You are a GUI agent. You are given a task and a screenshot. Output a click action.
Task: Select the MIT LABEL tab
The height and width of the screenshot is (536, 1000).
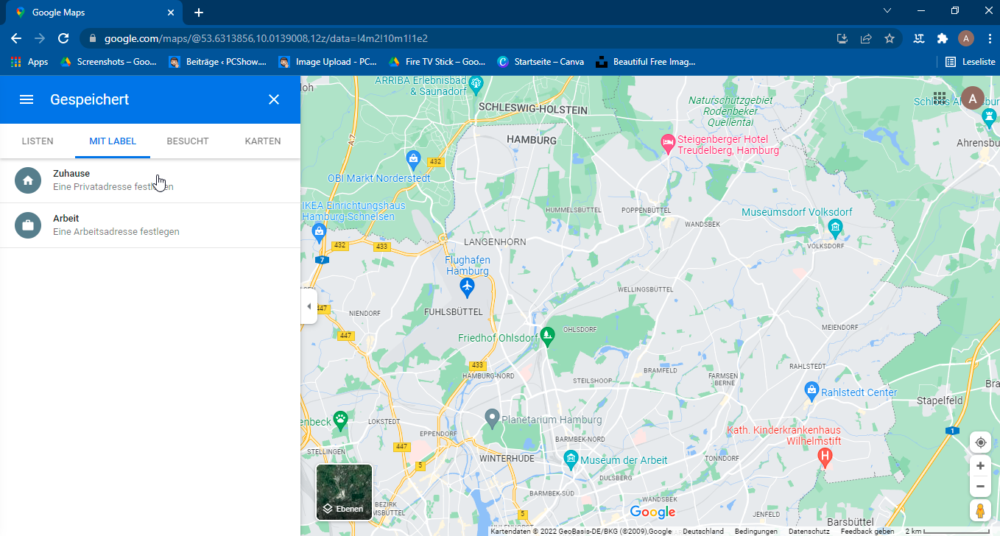point(112,141)
